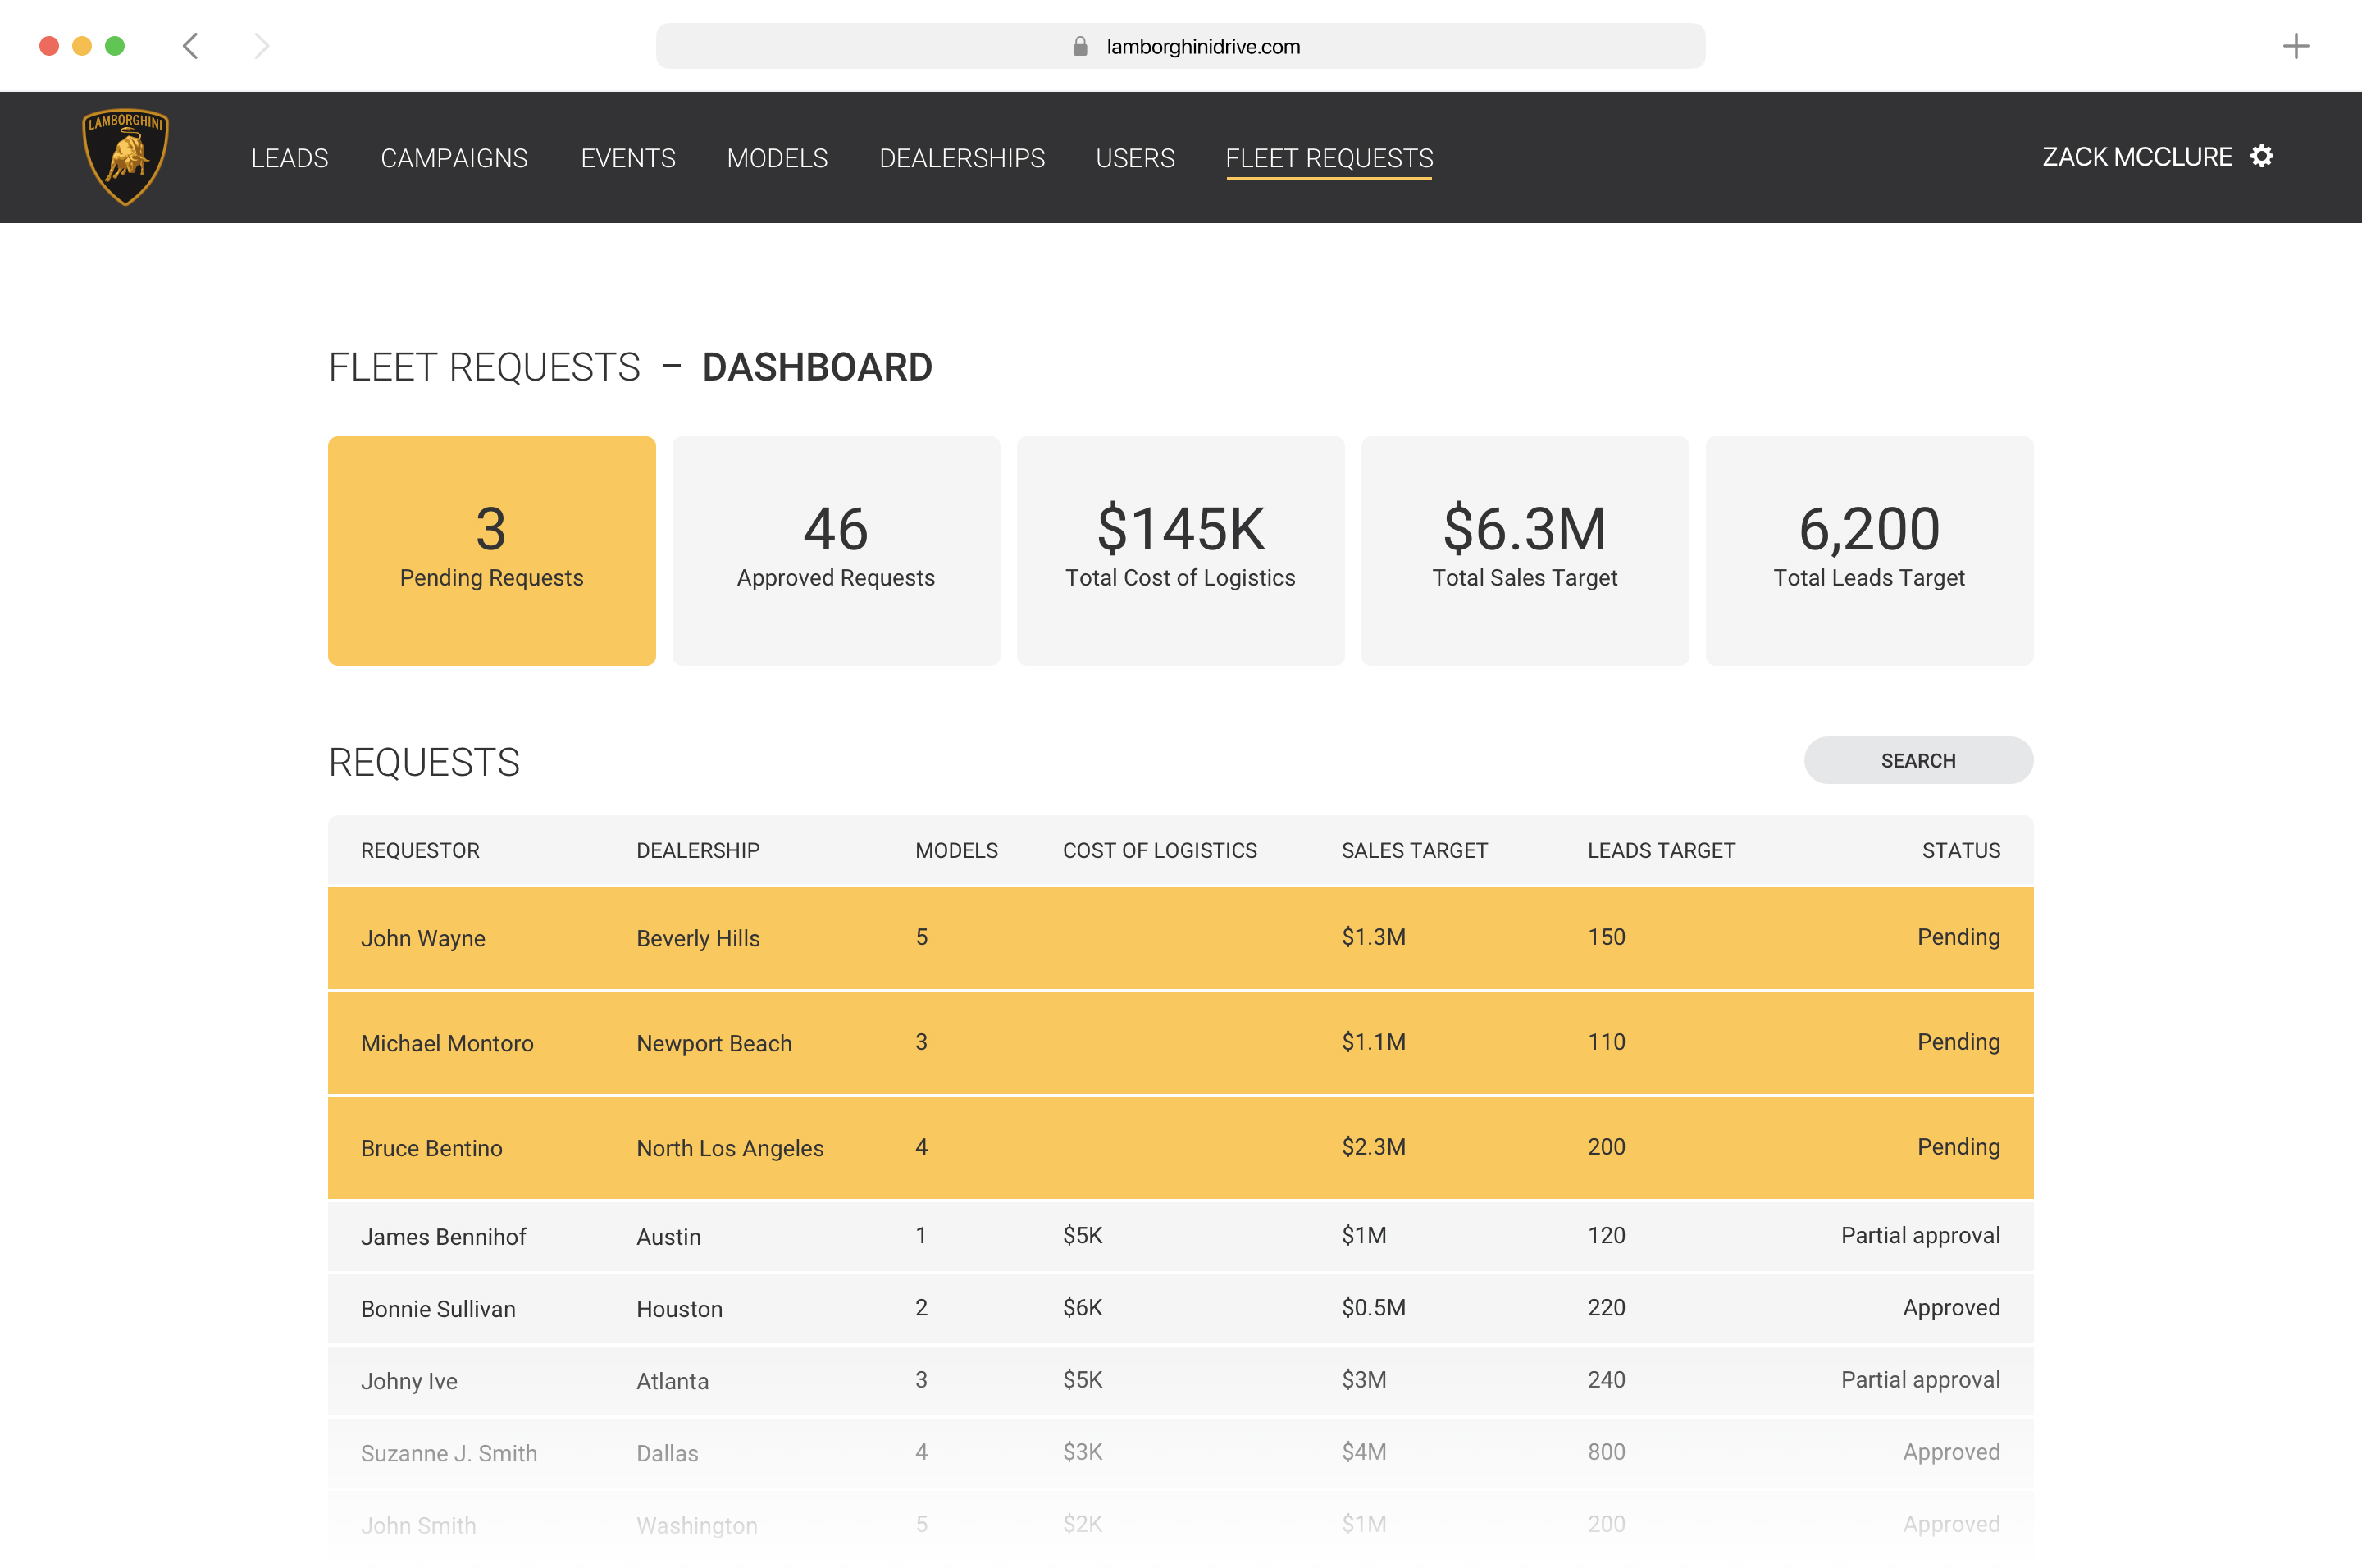This screenshot has height=1568, width=2362.
Task: Select the Approved Requests card
Action: tap(835, 550)
